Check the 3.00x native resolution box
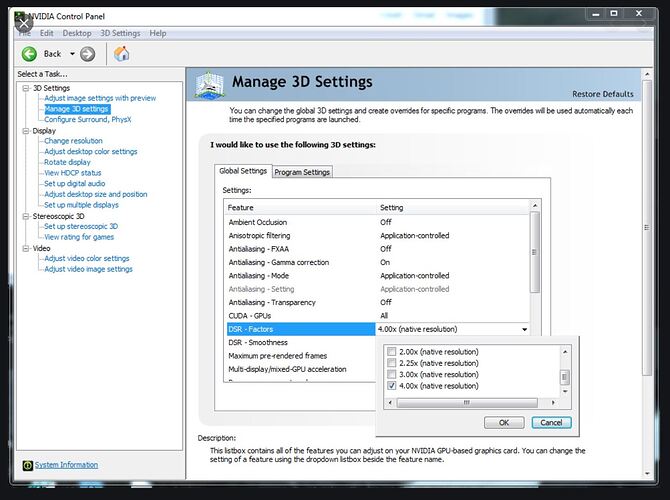Viewport: 670px width, 500px height. click(391, 374)
